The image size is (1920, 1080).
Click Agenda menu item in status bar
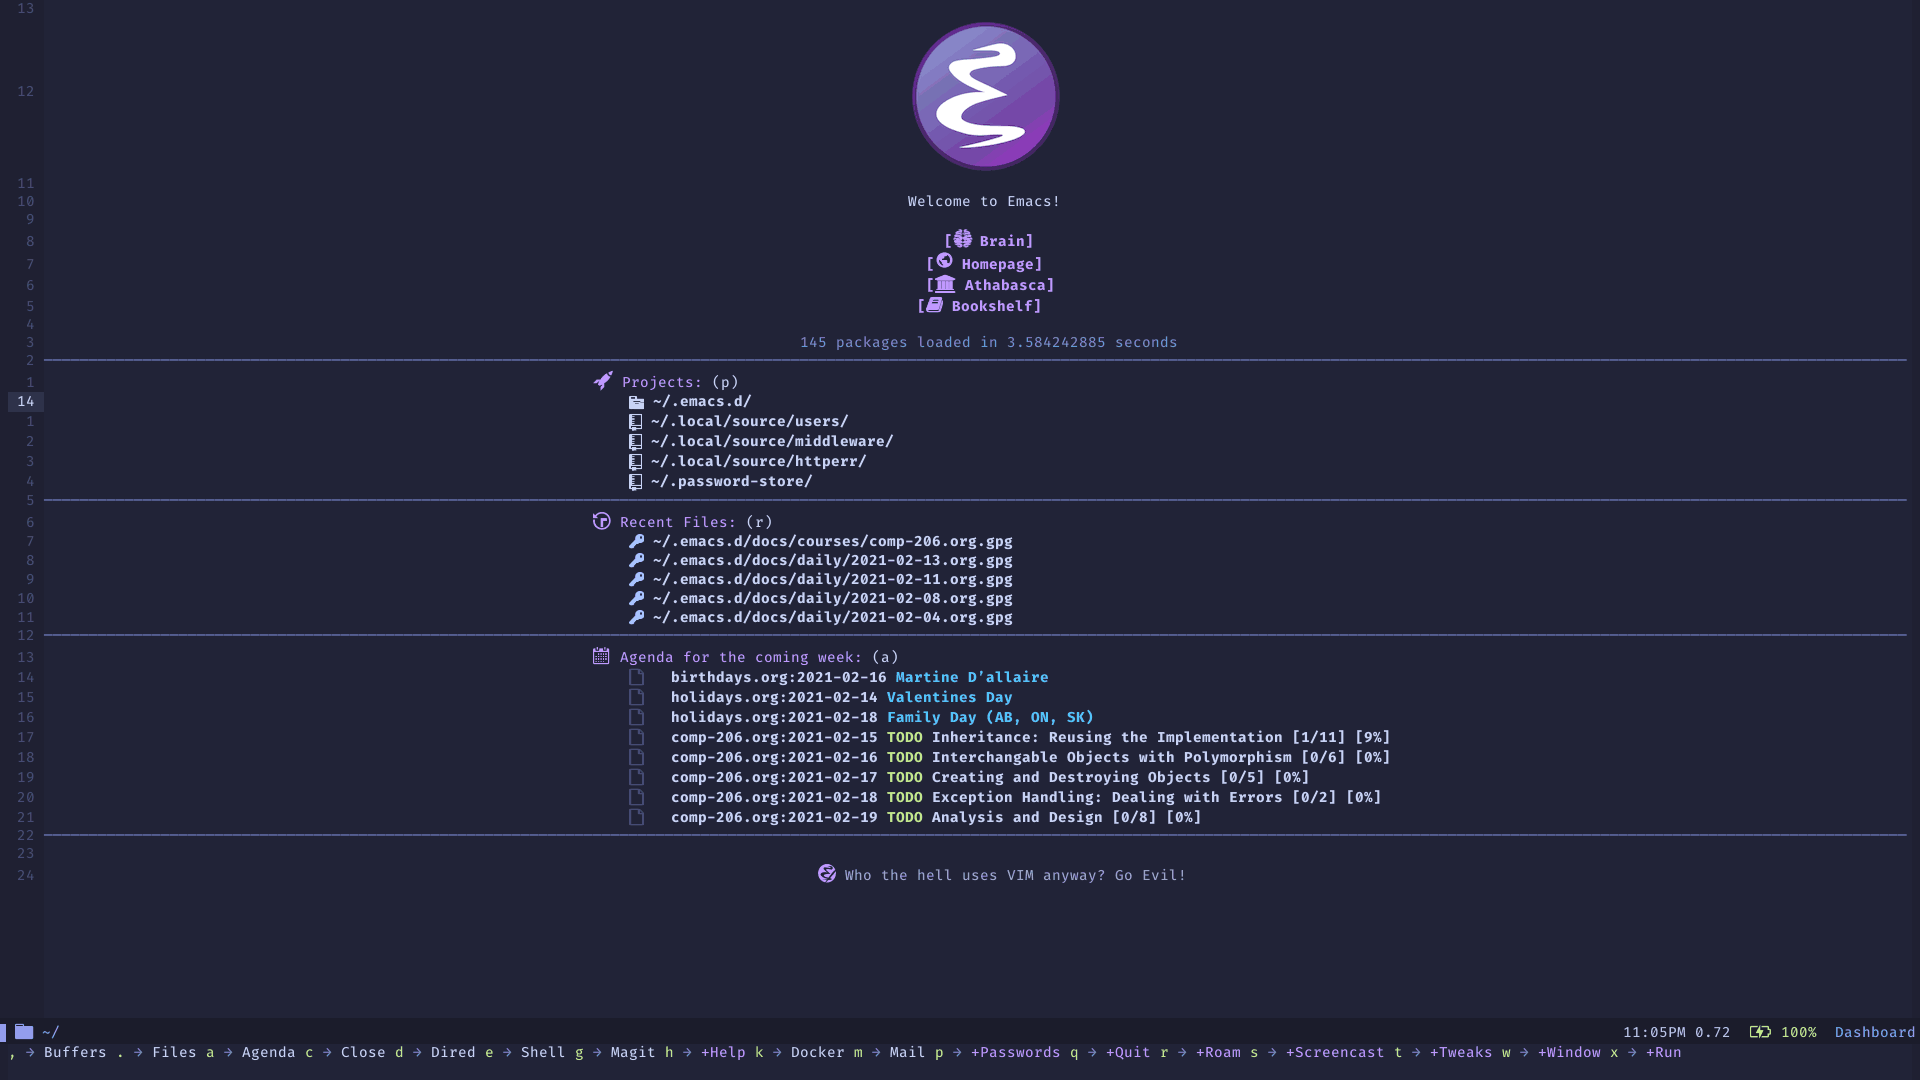tap(270, 1052)
